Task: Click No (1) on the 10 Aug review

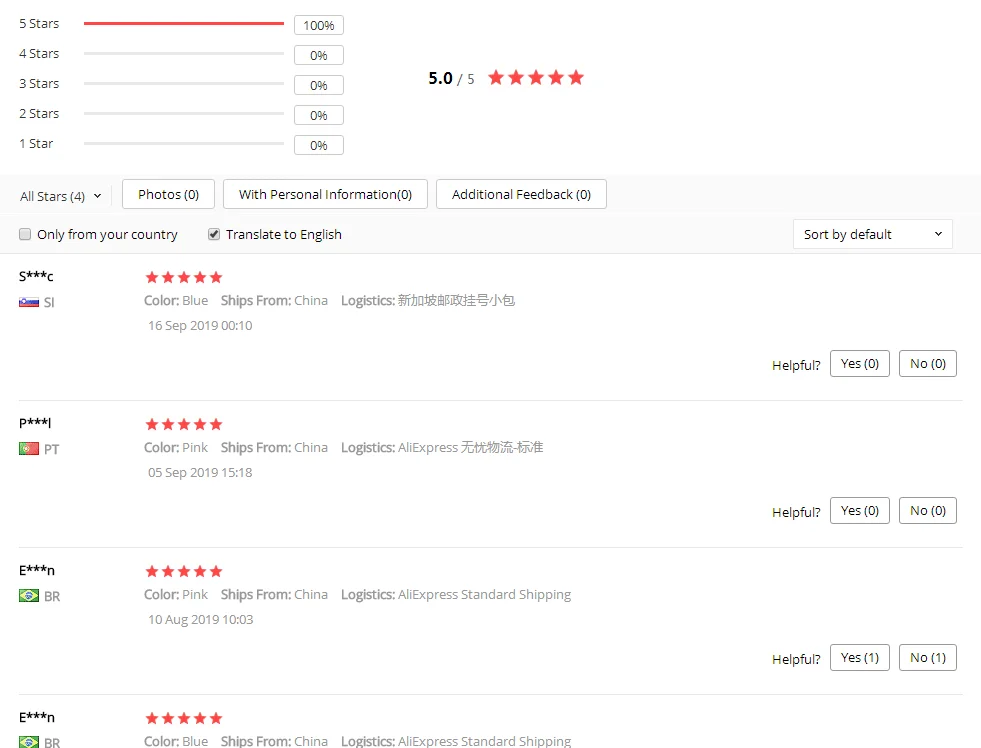Action: click(x=928, y=658)
